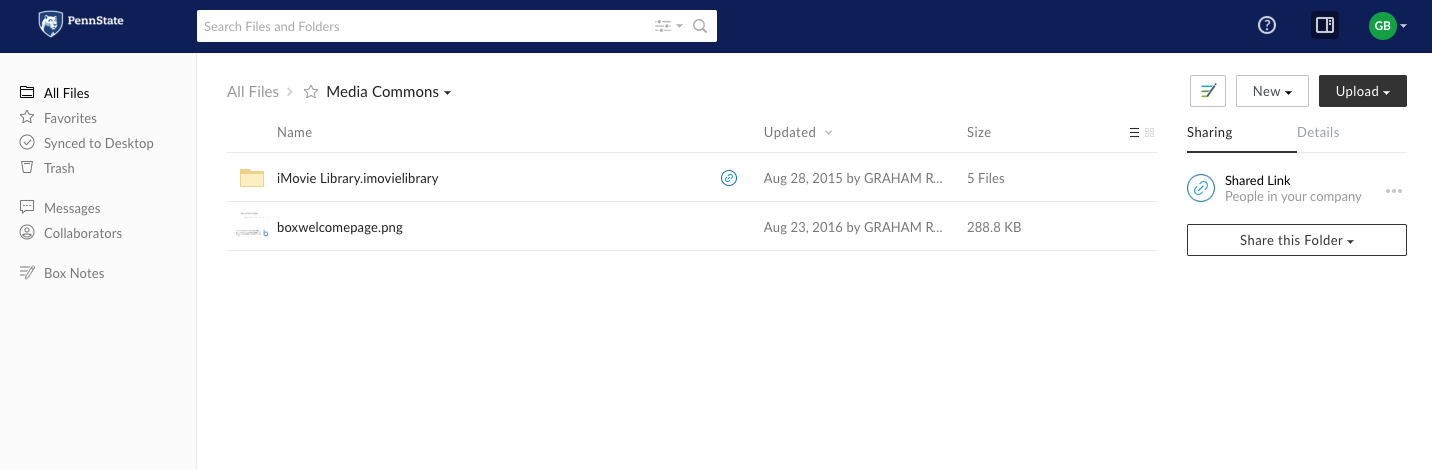Open the help question mark icon
Screen dimensions: 1432x470
coord(1267,26)
